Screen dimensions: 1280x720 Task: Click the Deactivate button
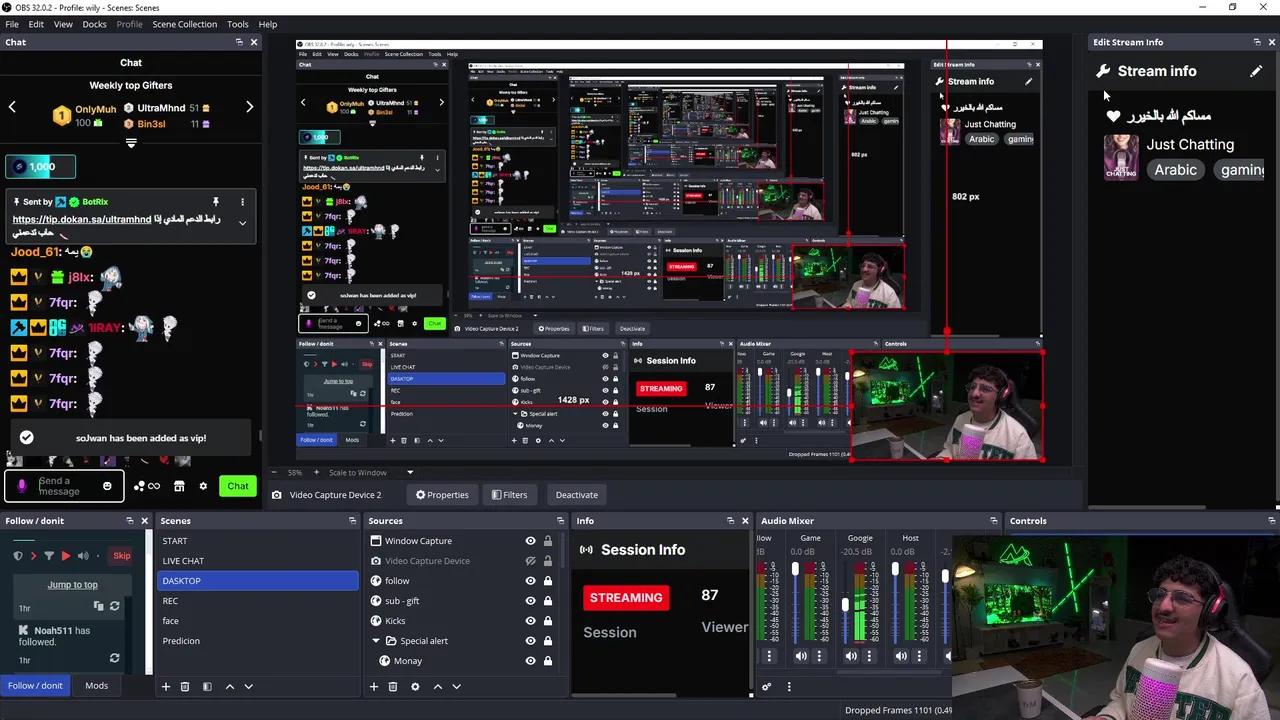(x=576, y=494)
